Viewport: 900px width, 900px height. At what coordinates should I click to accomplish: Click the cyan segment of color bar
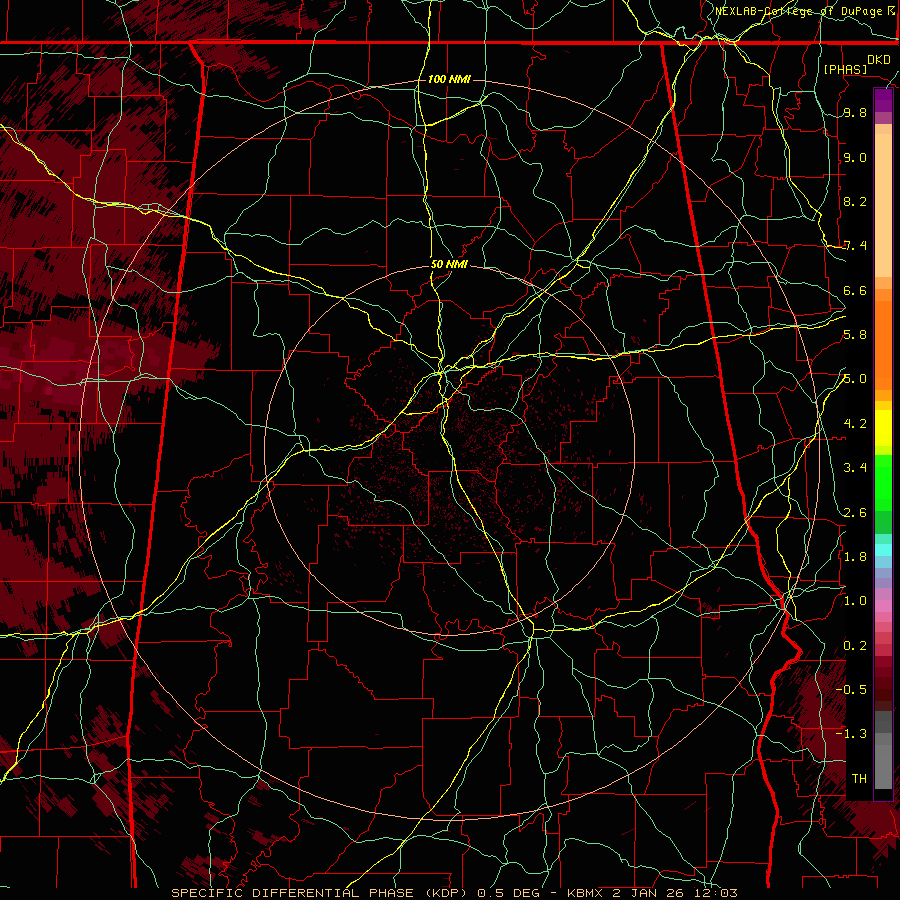[883, 550]
